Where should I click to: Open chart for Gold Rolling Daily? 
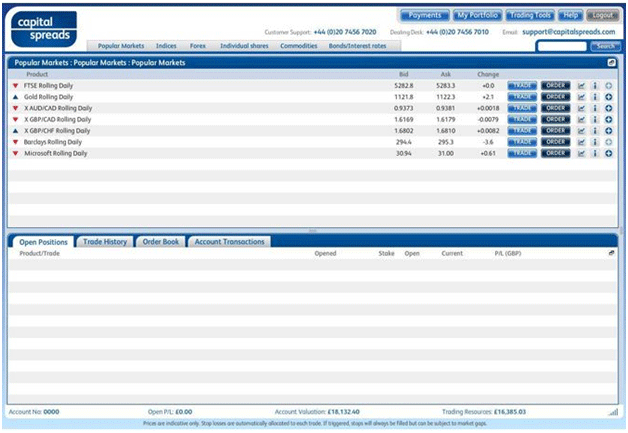[x=582, y=97]
